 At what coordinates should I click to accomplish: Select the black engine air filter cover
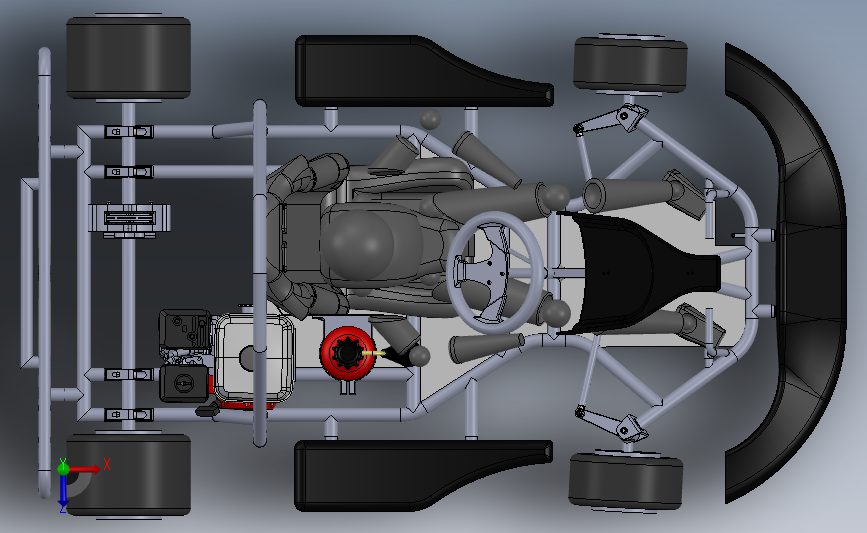(184, 383)
